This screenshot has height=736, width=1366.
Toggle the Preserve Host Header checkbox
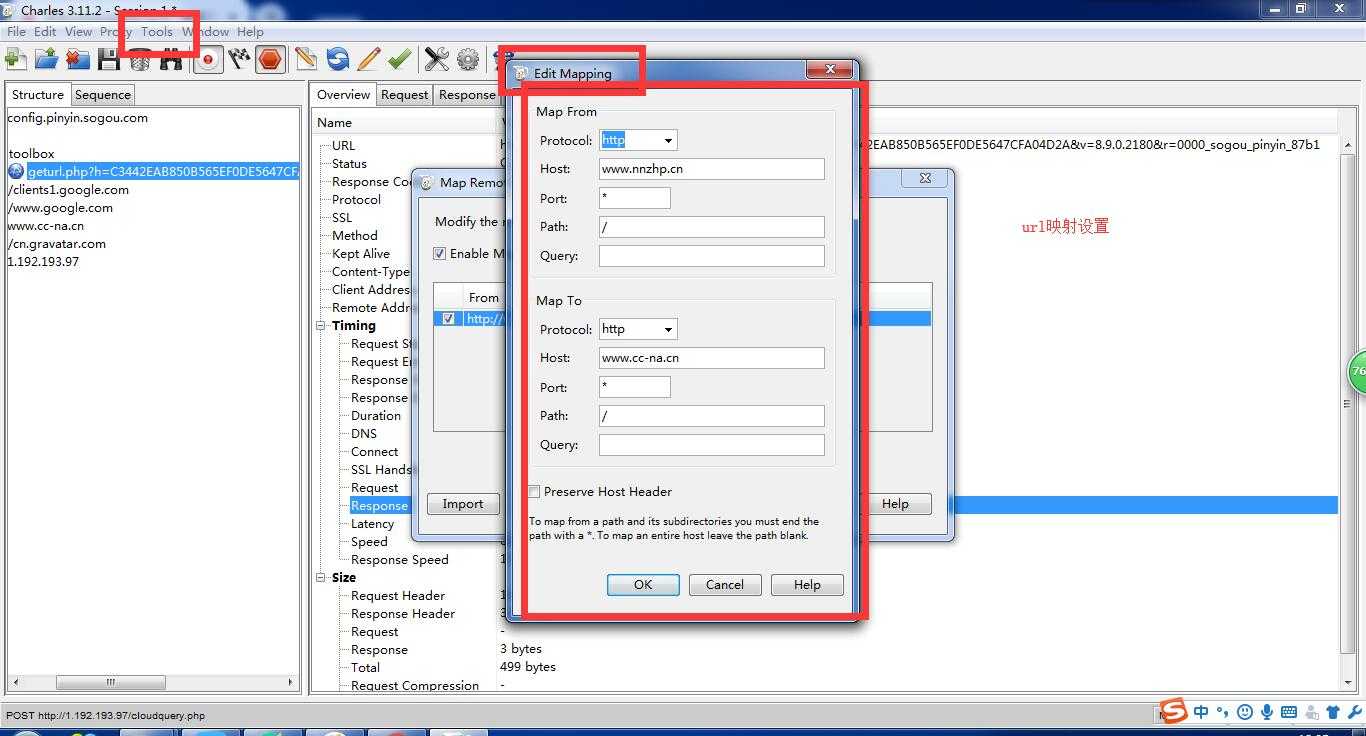point(534,492)
